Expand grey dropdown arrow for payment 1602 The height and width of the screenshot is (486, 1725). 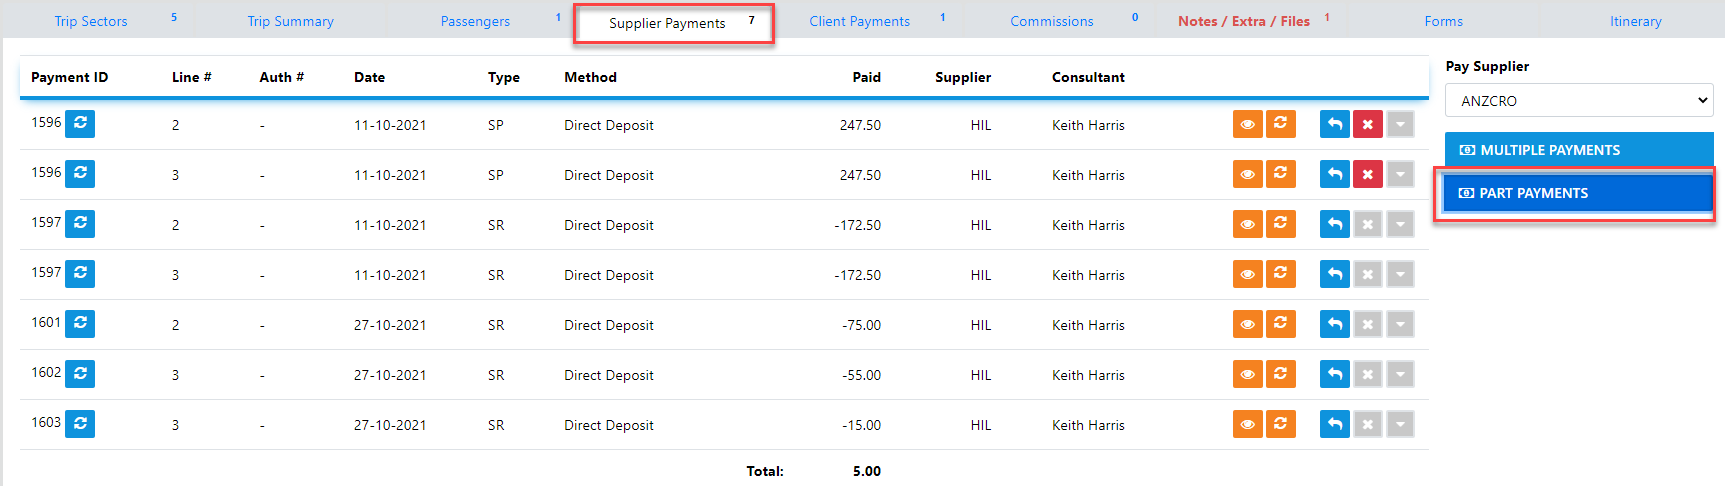point(1400,374)
